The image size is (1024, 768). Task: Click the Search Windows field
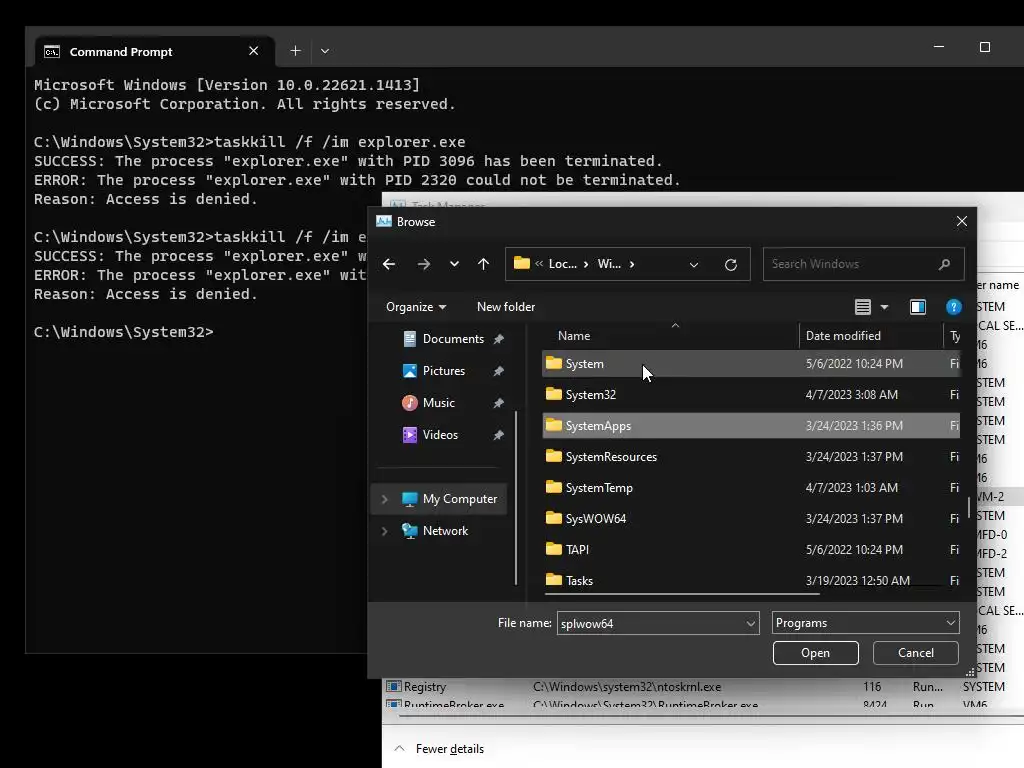coord(863,264)
